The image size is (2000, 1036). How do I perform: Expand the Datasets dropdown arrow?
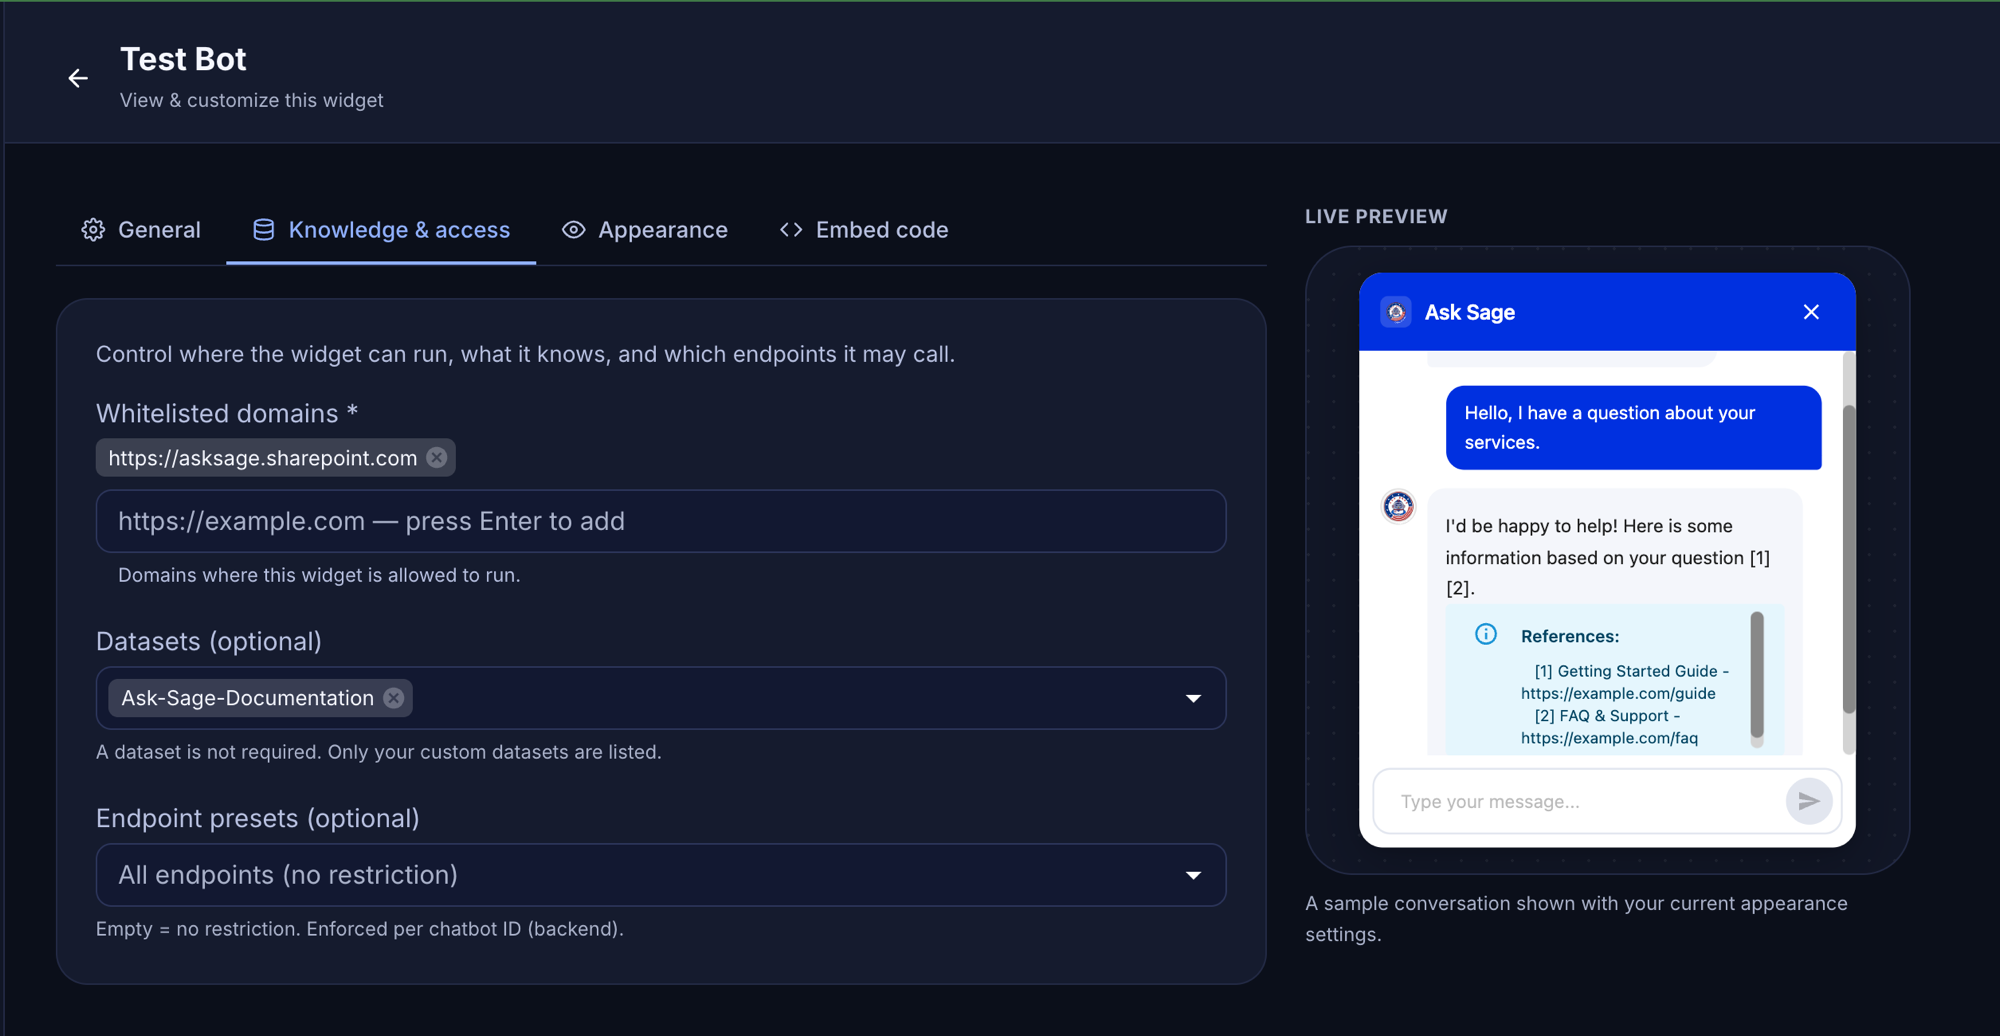(x=1193, y=698)
